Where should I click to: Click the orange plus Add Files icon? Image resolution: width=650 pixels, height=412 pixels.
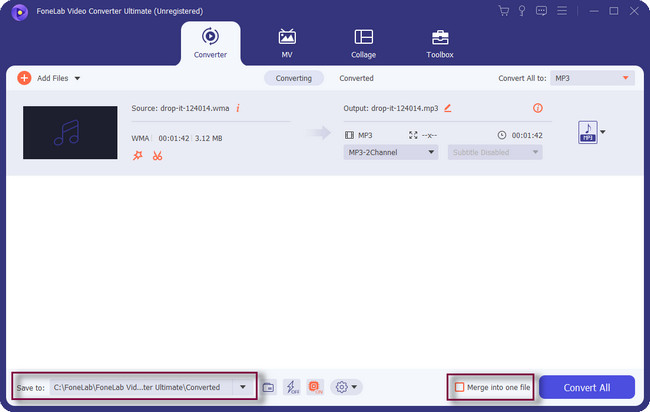(x=24, y=78)
